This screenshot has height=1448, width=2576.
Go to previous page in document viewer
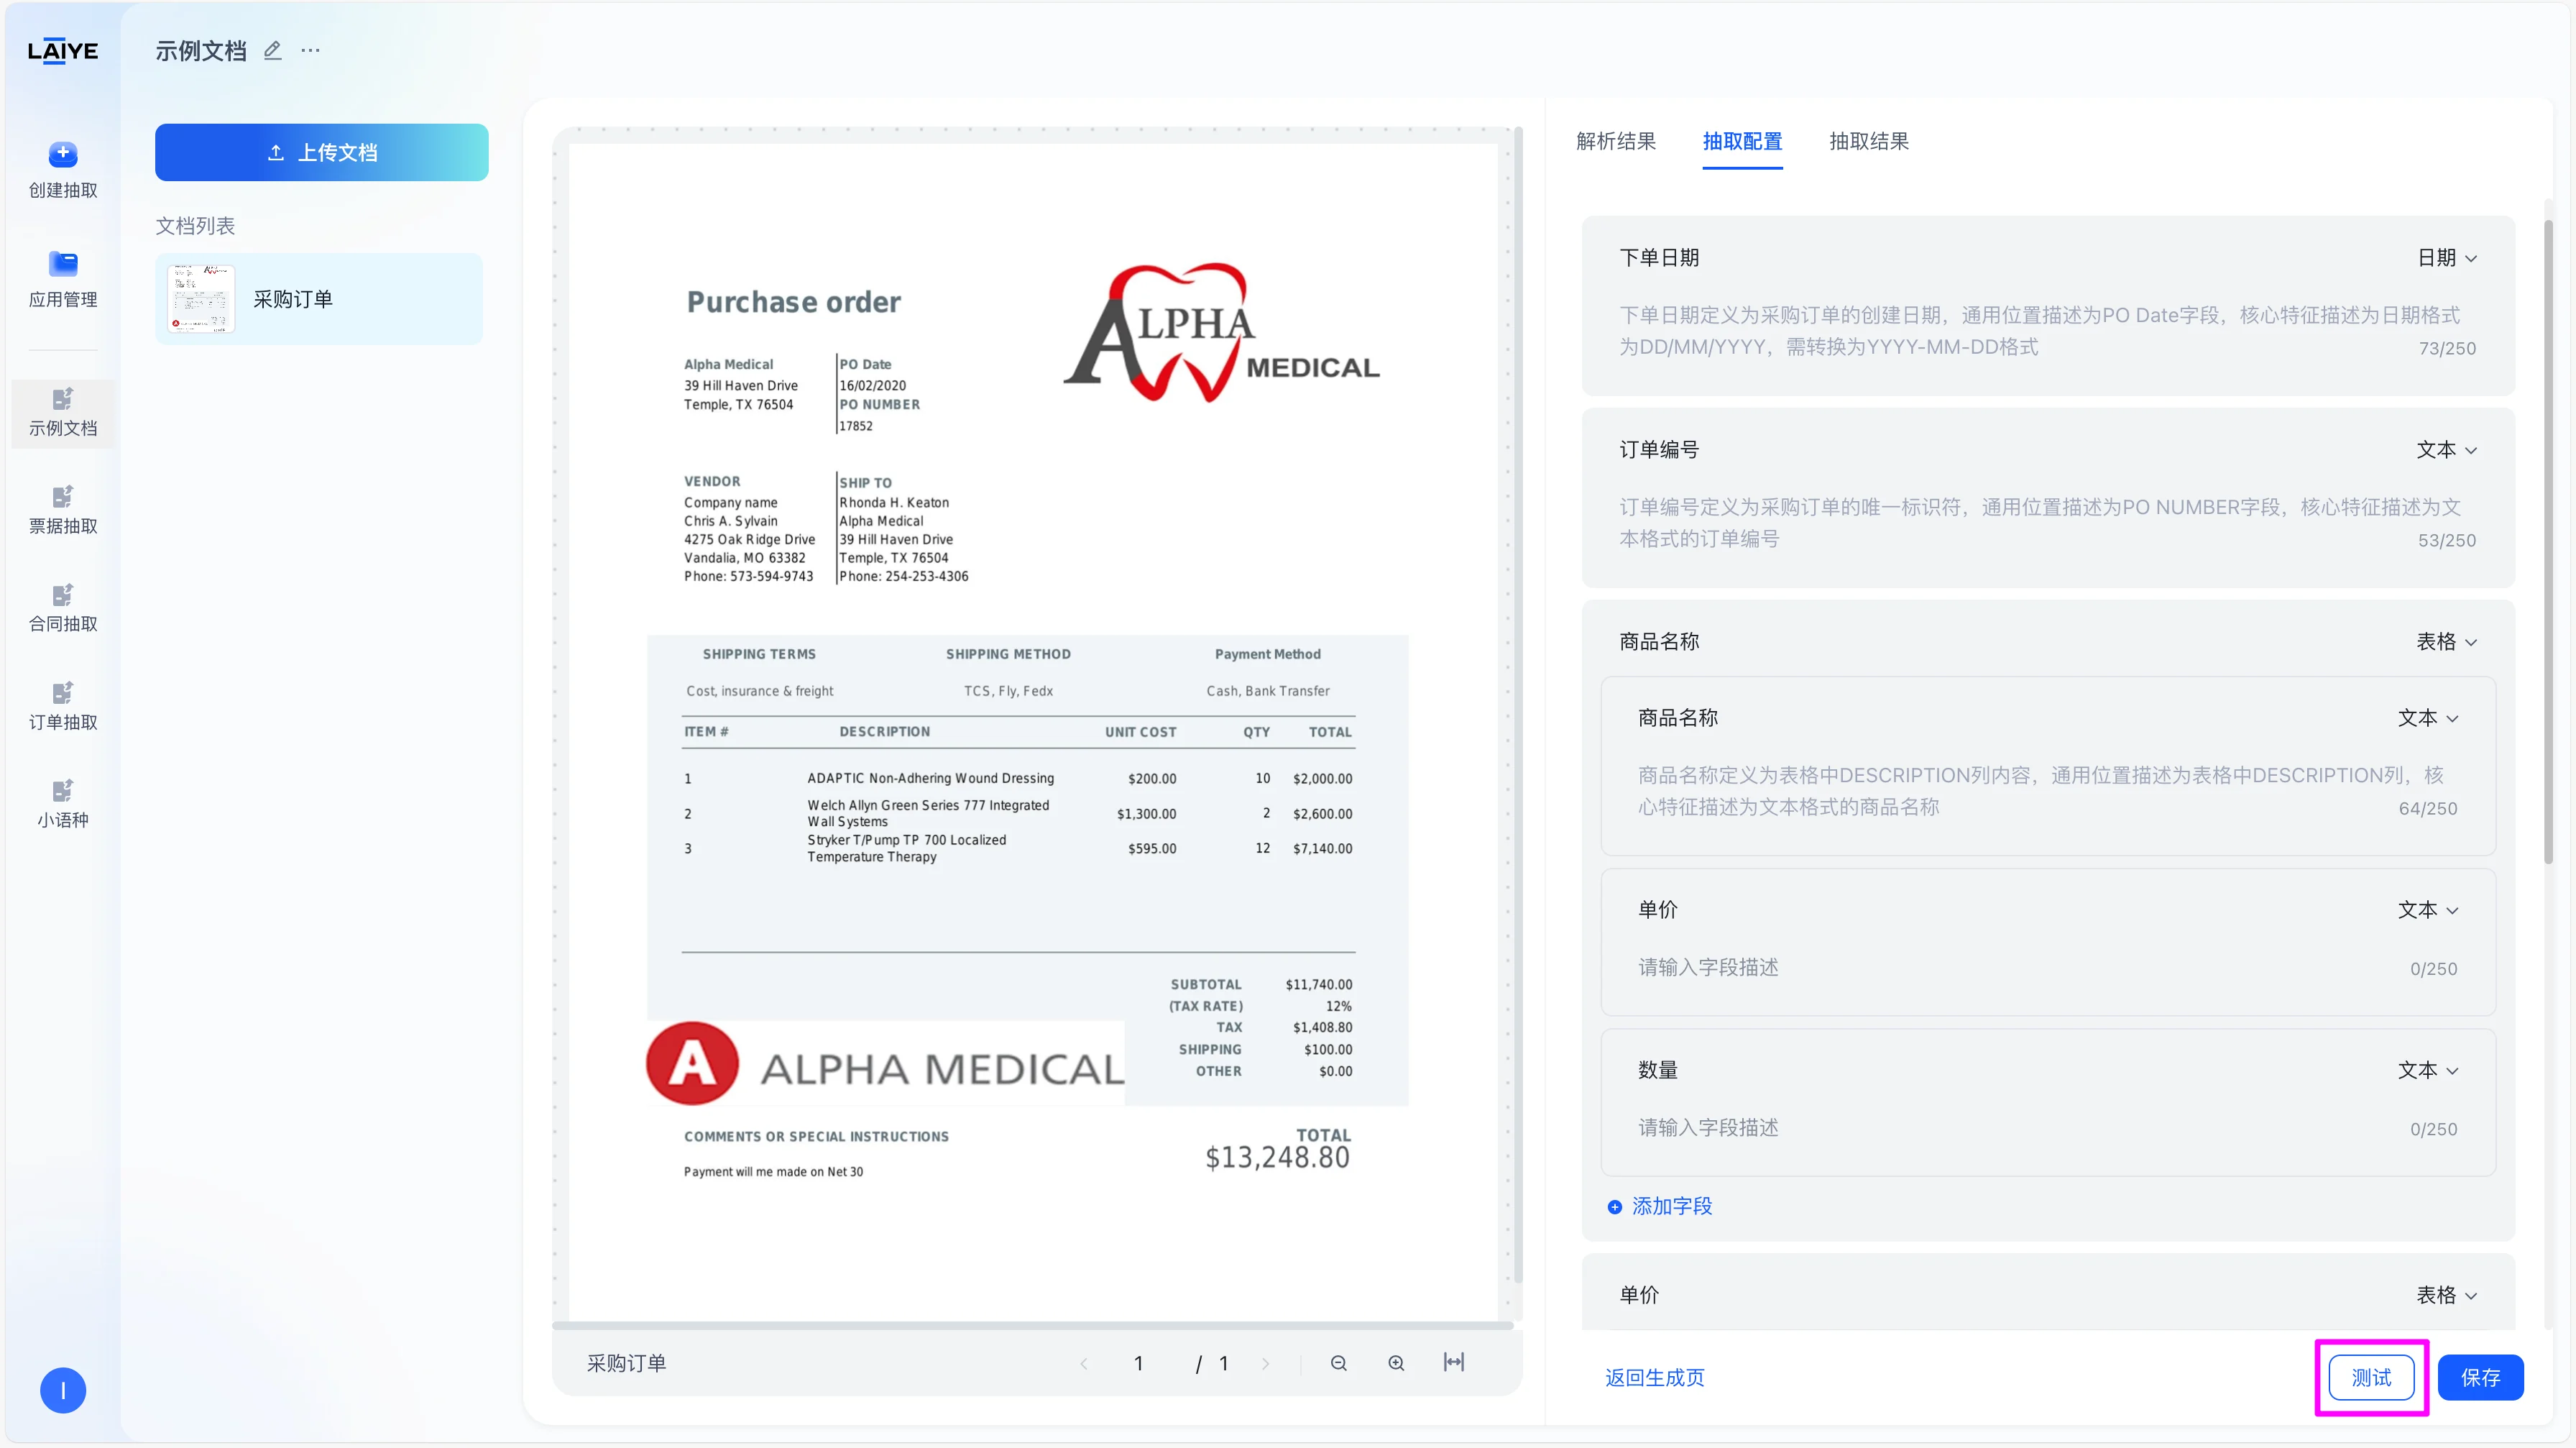[x=1083, y=1364]
